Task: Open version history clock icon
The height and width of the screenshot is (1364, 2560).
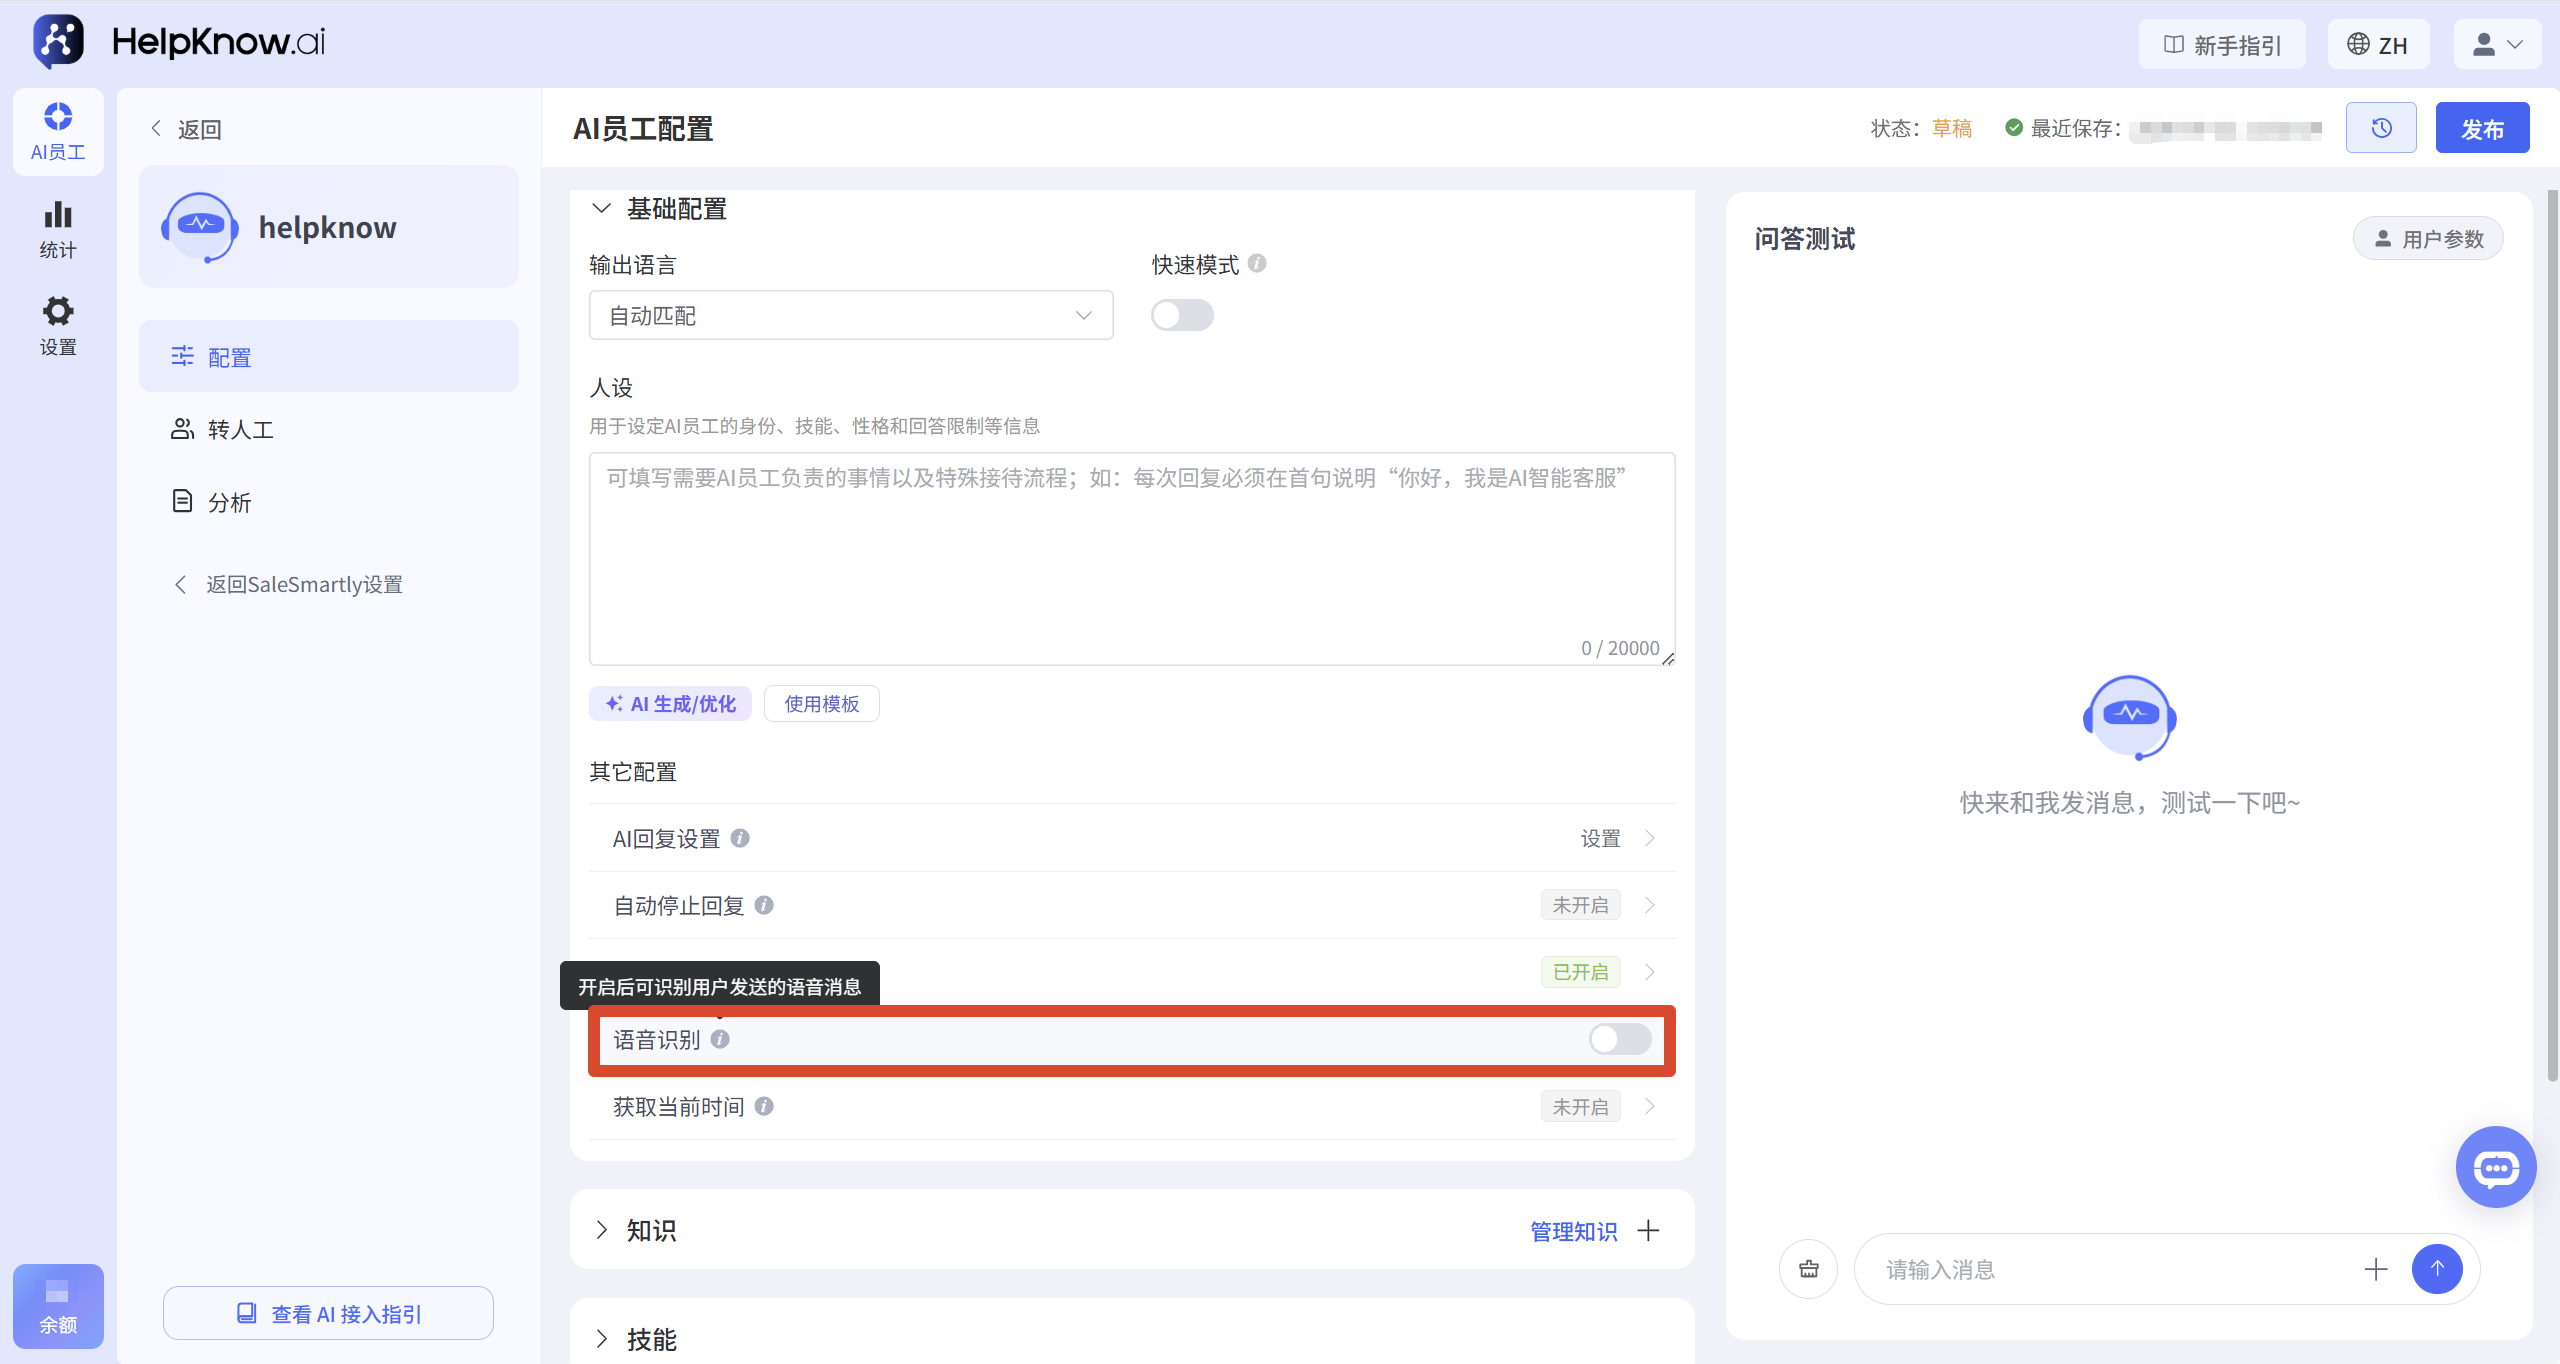Action: pyautogui.click(x=2381, y=128)
